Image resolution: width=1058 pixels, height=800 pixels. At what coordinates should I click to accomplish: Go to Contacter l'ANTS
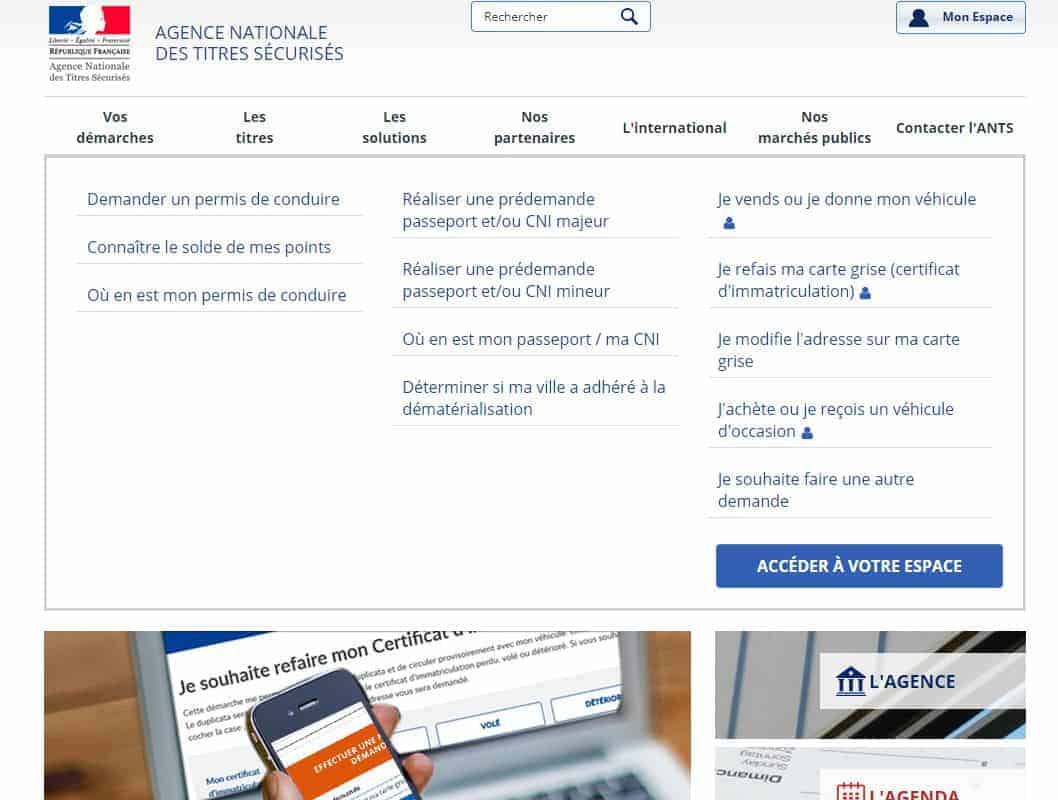954,128
